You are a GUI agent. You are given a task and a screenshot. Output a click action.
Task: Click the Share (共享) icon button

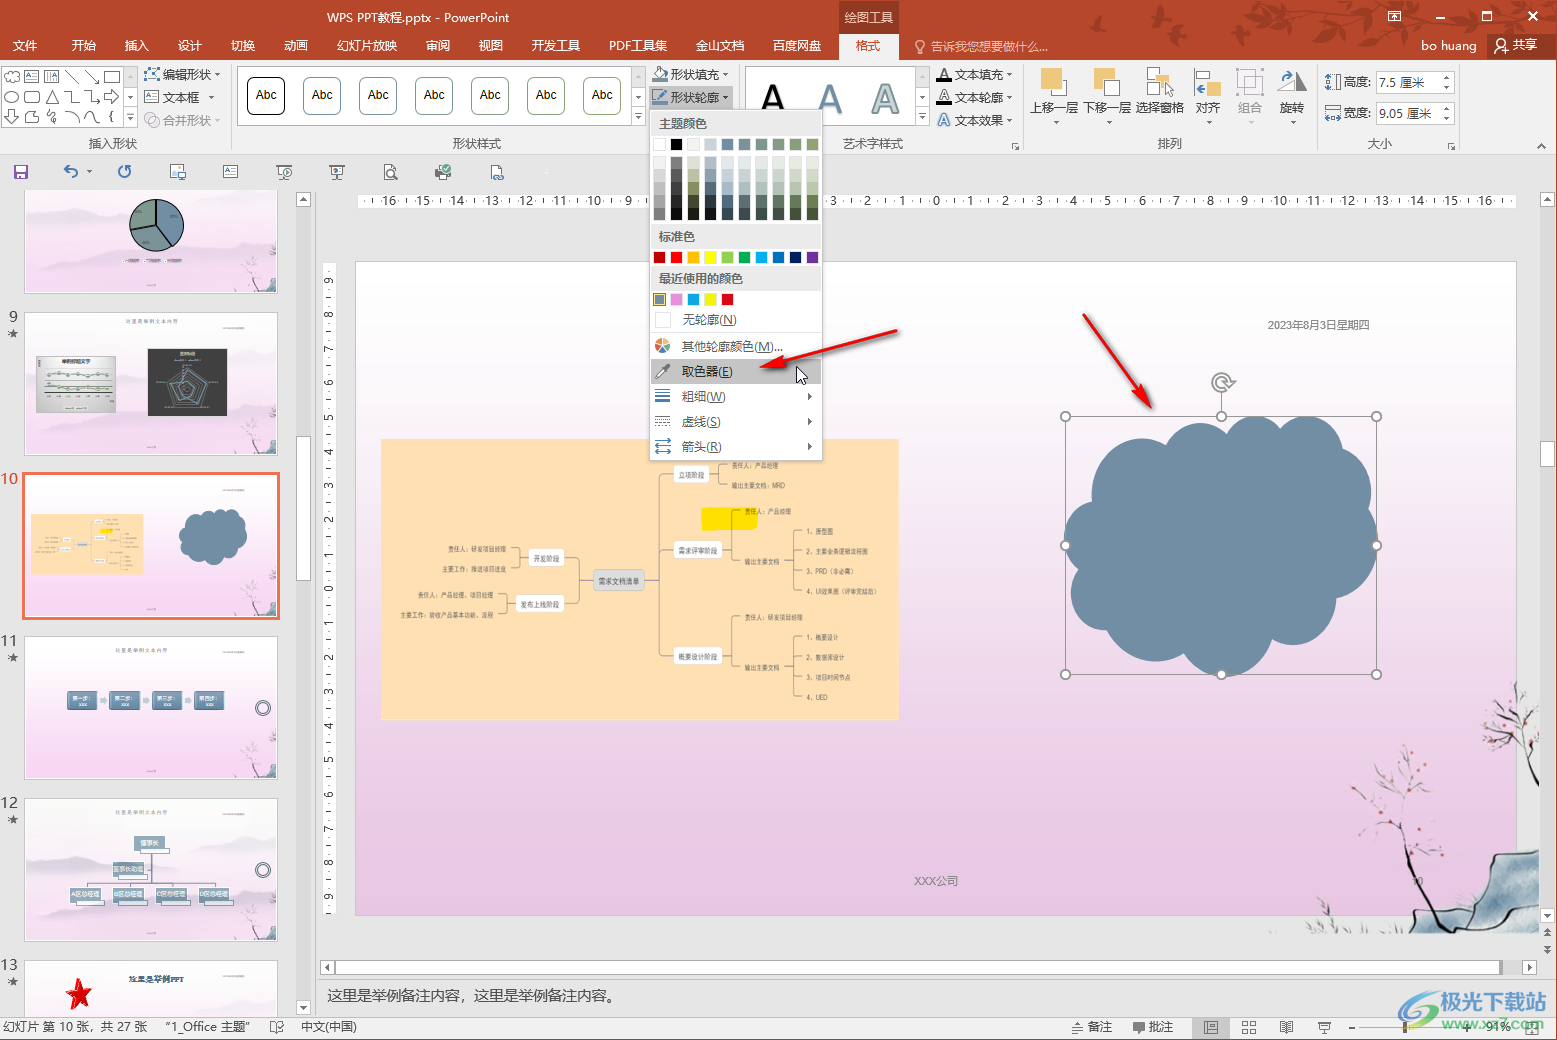[x=1516, y=45]
